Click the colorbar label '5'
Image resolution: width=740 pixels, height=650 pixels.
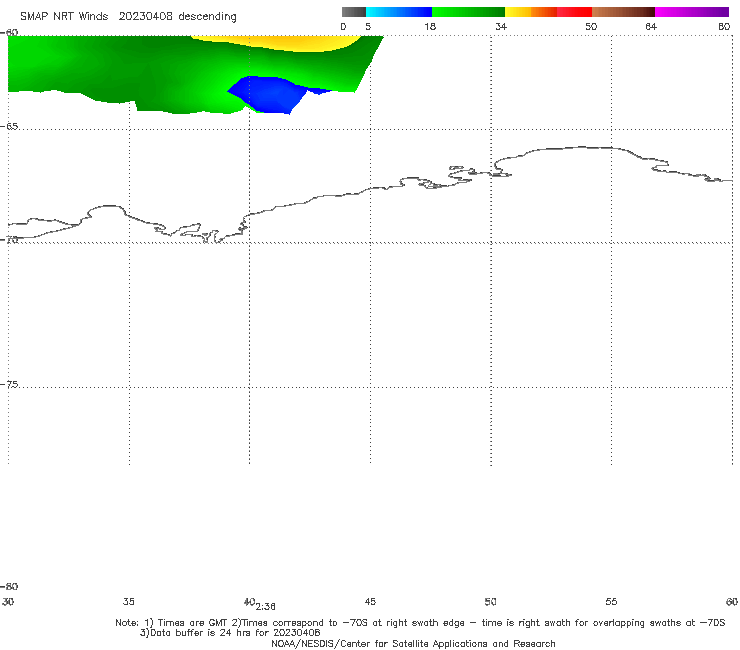pos(368,27)
